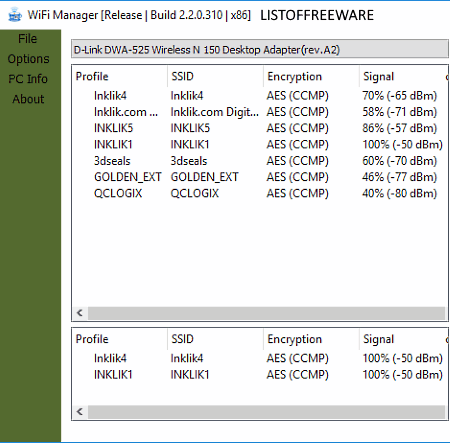The image size is (450, 443).
Task: Sort top list by Signal column
Action: [402, 76]
